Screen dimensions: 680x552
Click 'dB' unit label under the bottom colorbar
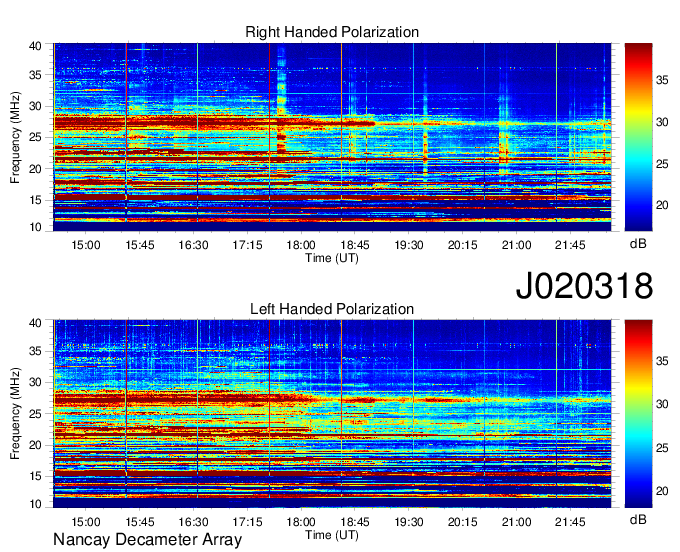point(638,519)
